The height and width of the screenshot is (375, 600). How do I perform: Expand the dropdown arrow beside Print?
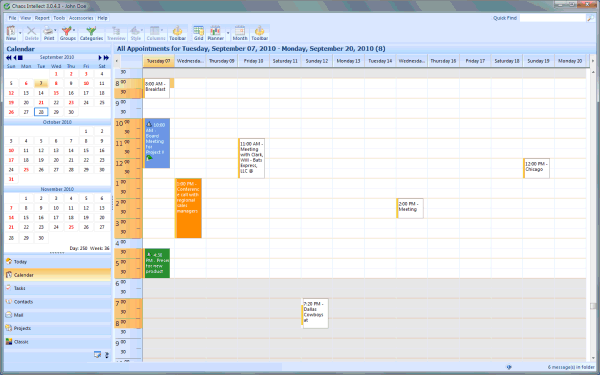pos(55,30)
